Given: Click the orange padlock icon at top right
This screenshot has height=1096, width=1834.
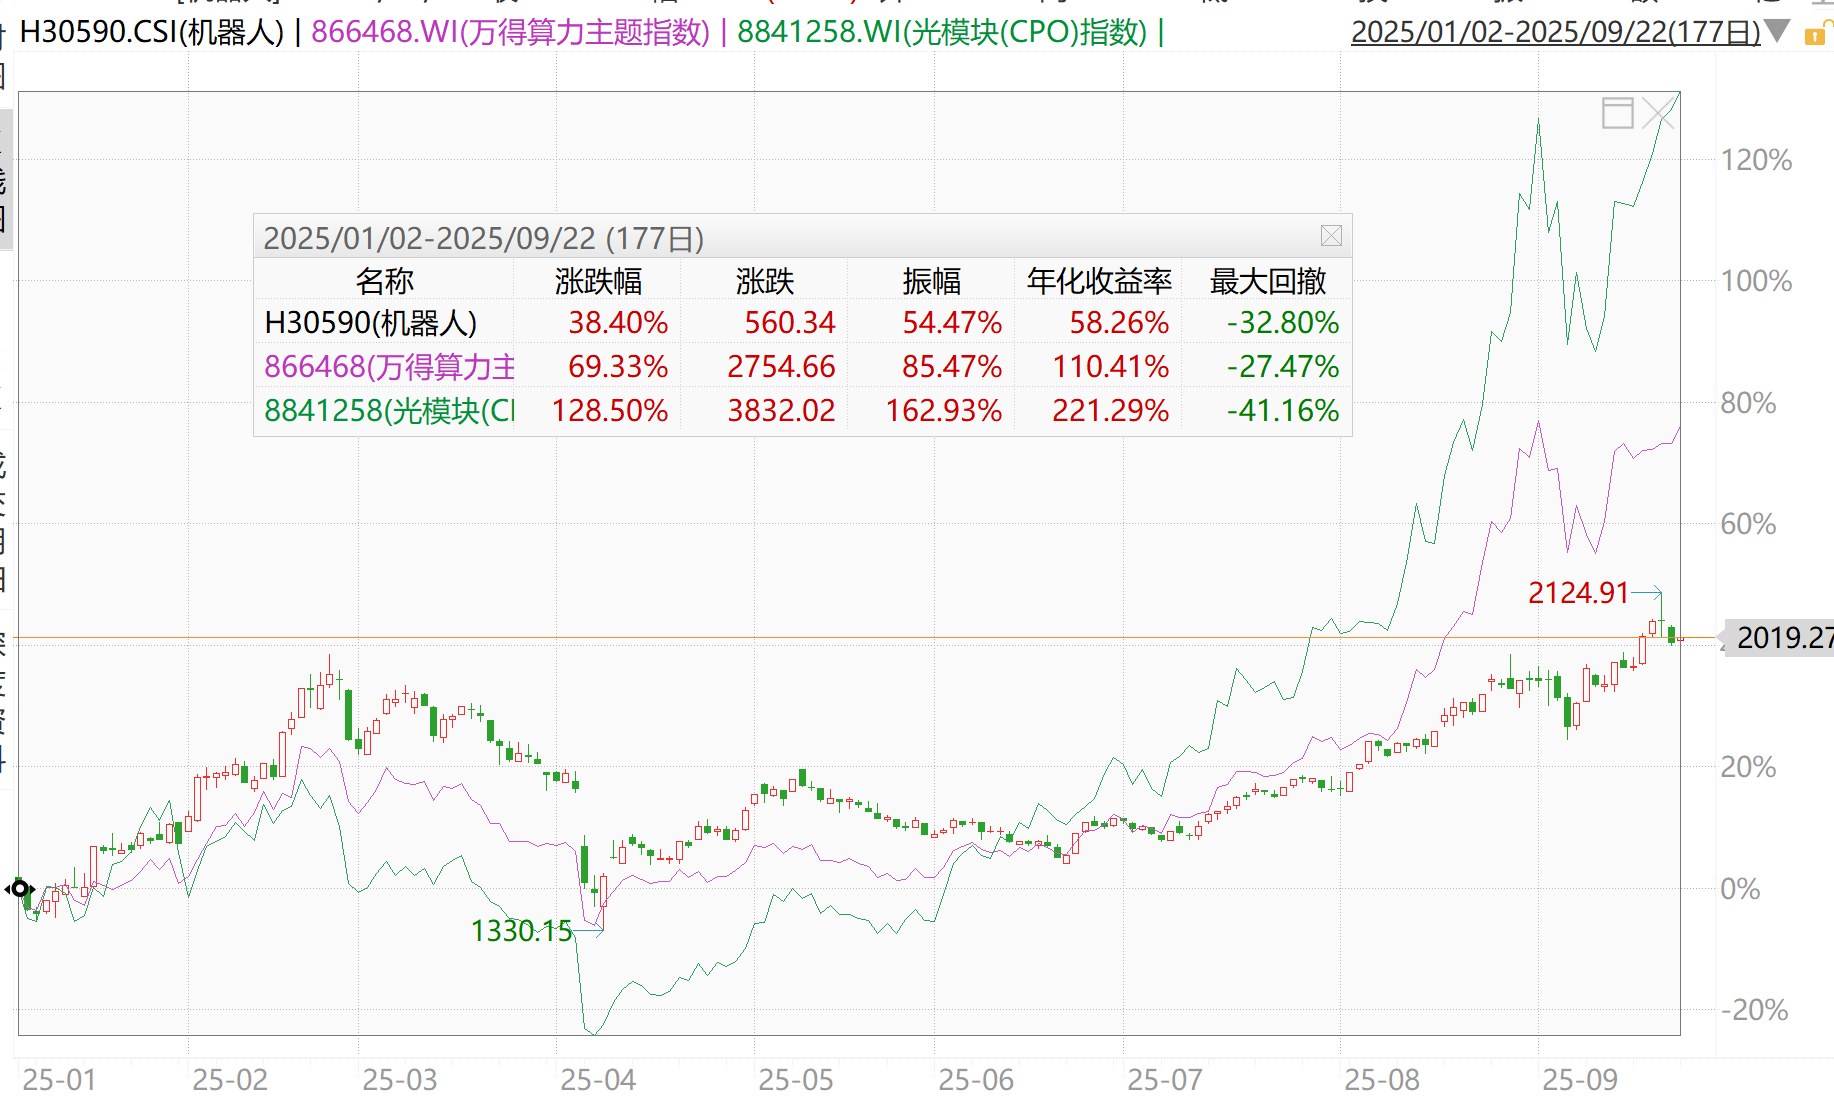Looking at the screenshot, I should click(x=1817, y=34).
